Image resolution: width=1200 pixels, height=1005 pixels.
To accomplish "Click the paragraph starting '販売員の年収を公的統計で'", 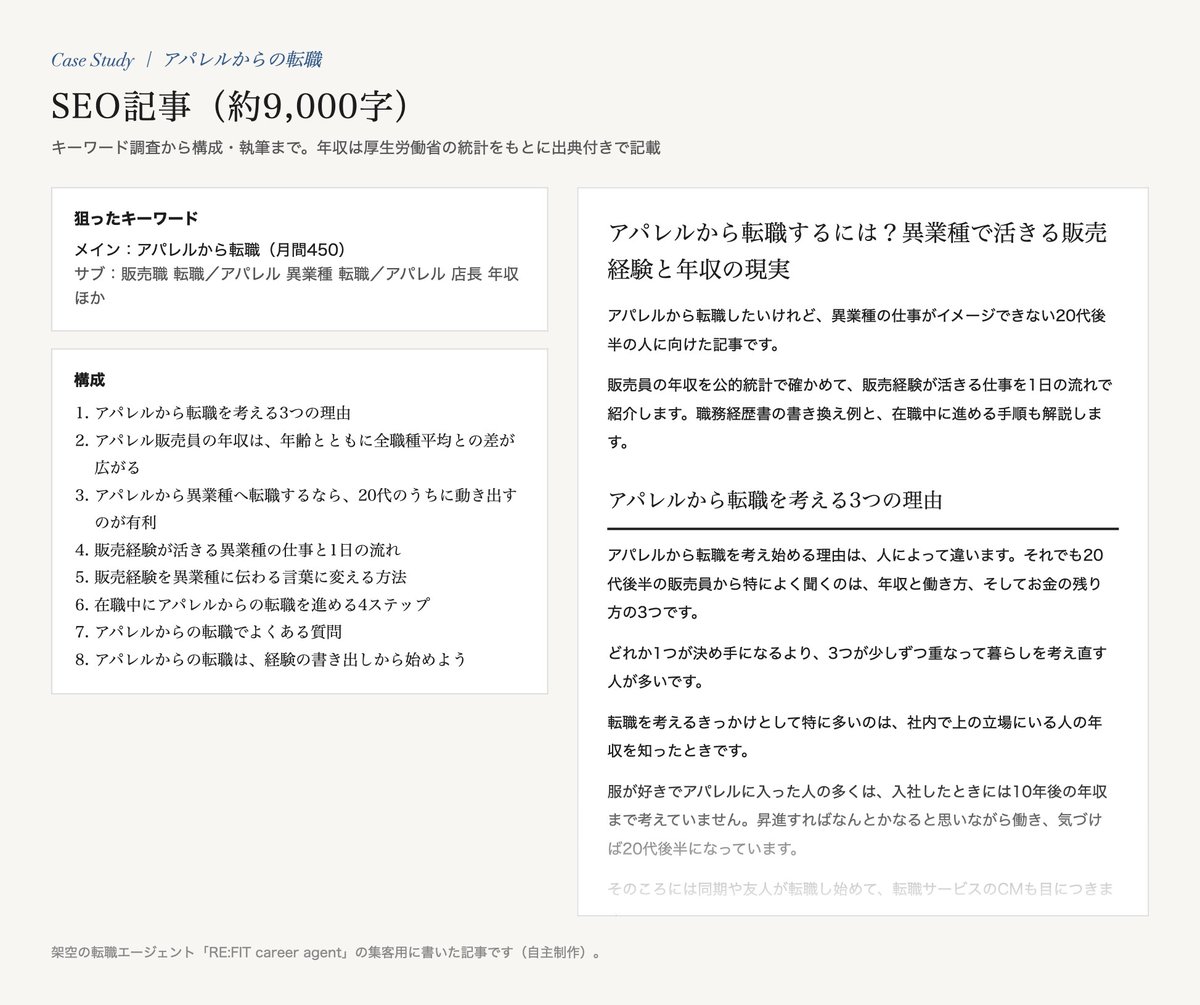I will 860,412.
